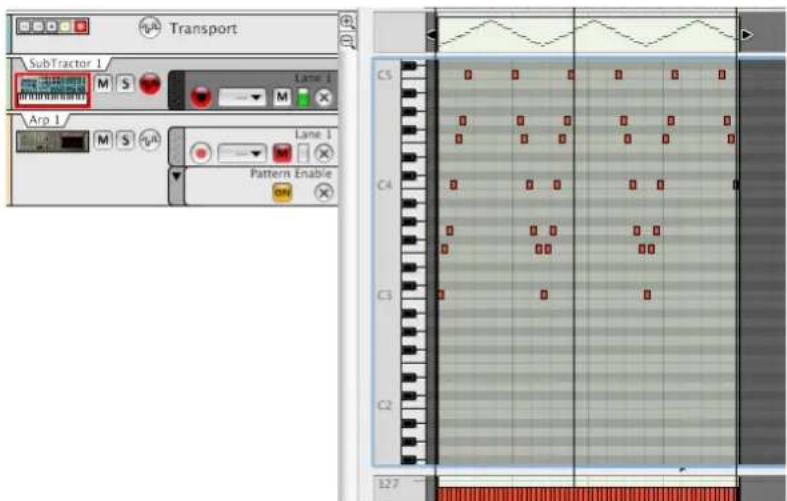
Task: Click the red velocity bars lane
Action: pyautogui.click(x=587, y=493)
